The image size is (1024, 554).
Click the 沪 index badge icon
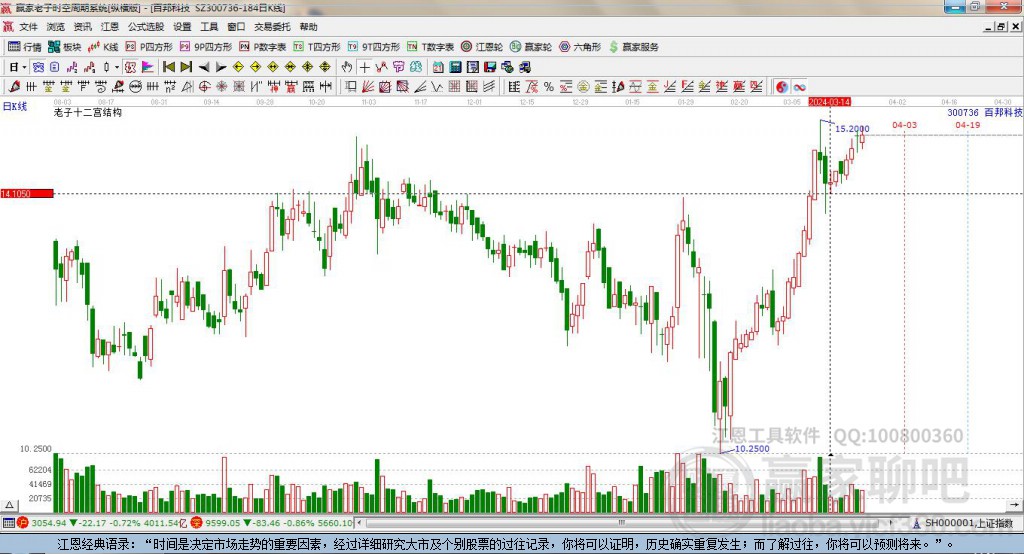point(24,523)
